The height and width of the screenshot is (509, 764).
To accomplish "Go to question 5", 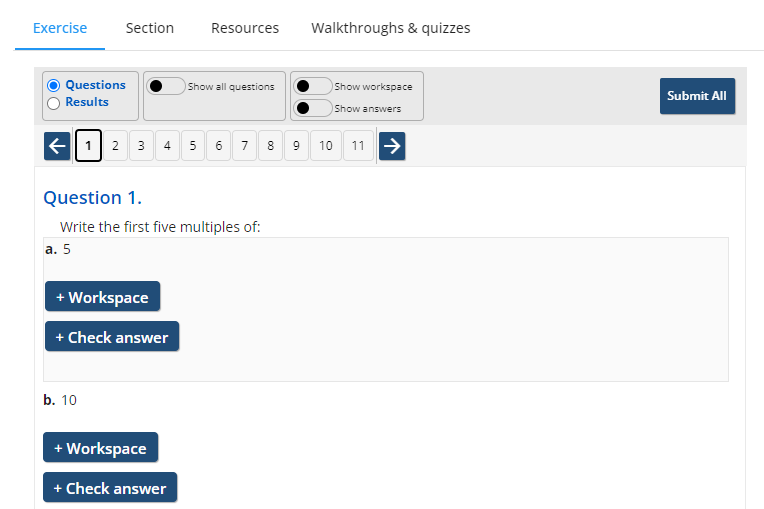I will pos(192,146).
